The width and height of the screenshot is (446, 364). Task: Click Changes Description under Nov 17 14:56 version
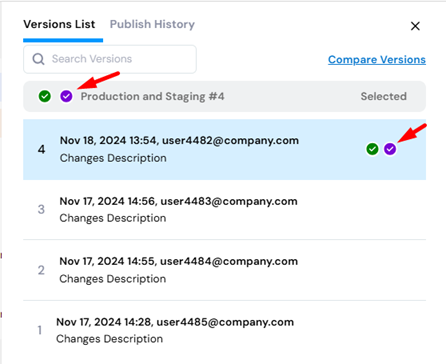[113, 218]
